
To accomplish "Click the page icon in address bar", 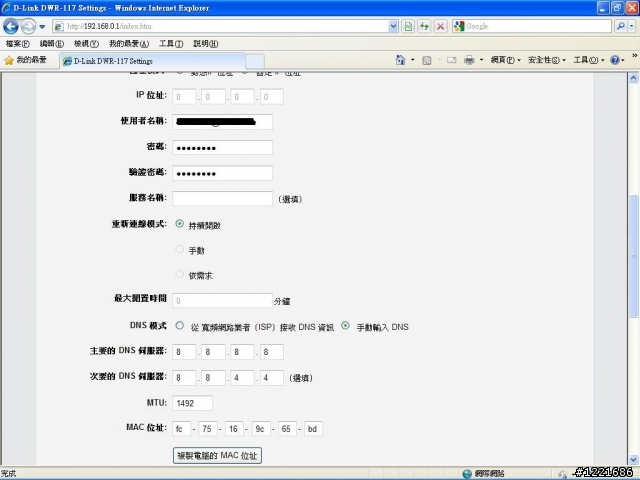I will click(59, 27).
